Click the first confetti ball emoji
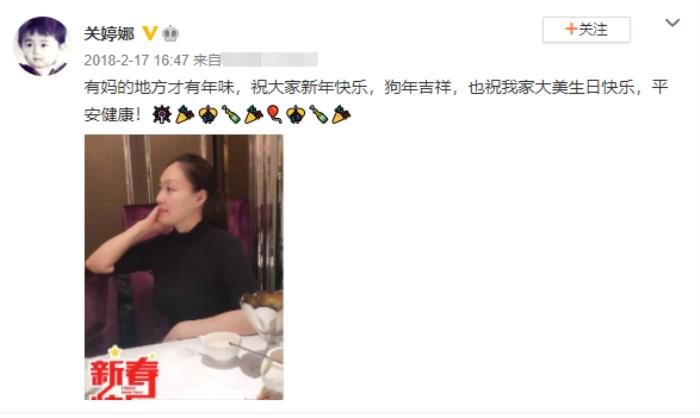 click(208, 115)
